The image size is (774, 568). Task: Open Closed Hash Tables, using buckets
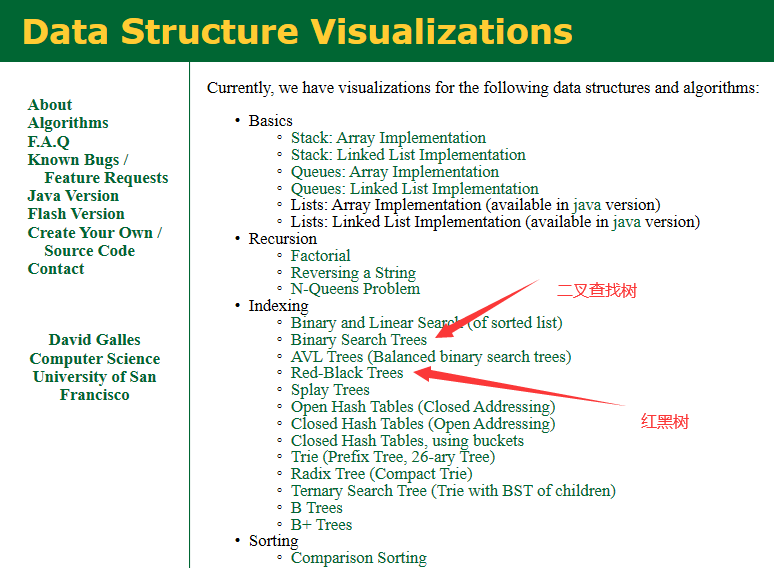pos(407,440)
